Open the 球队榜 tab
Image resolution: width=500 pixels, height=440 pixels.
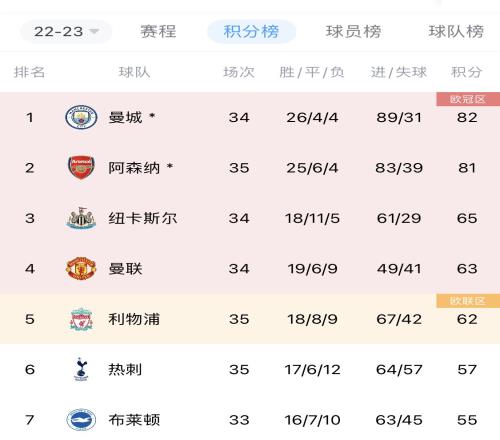point(456,32)
